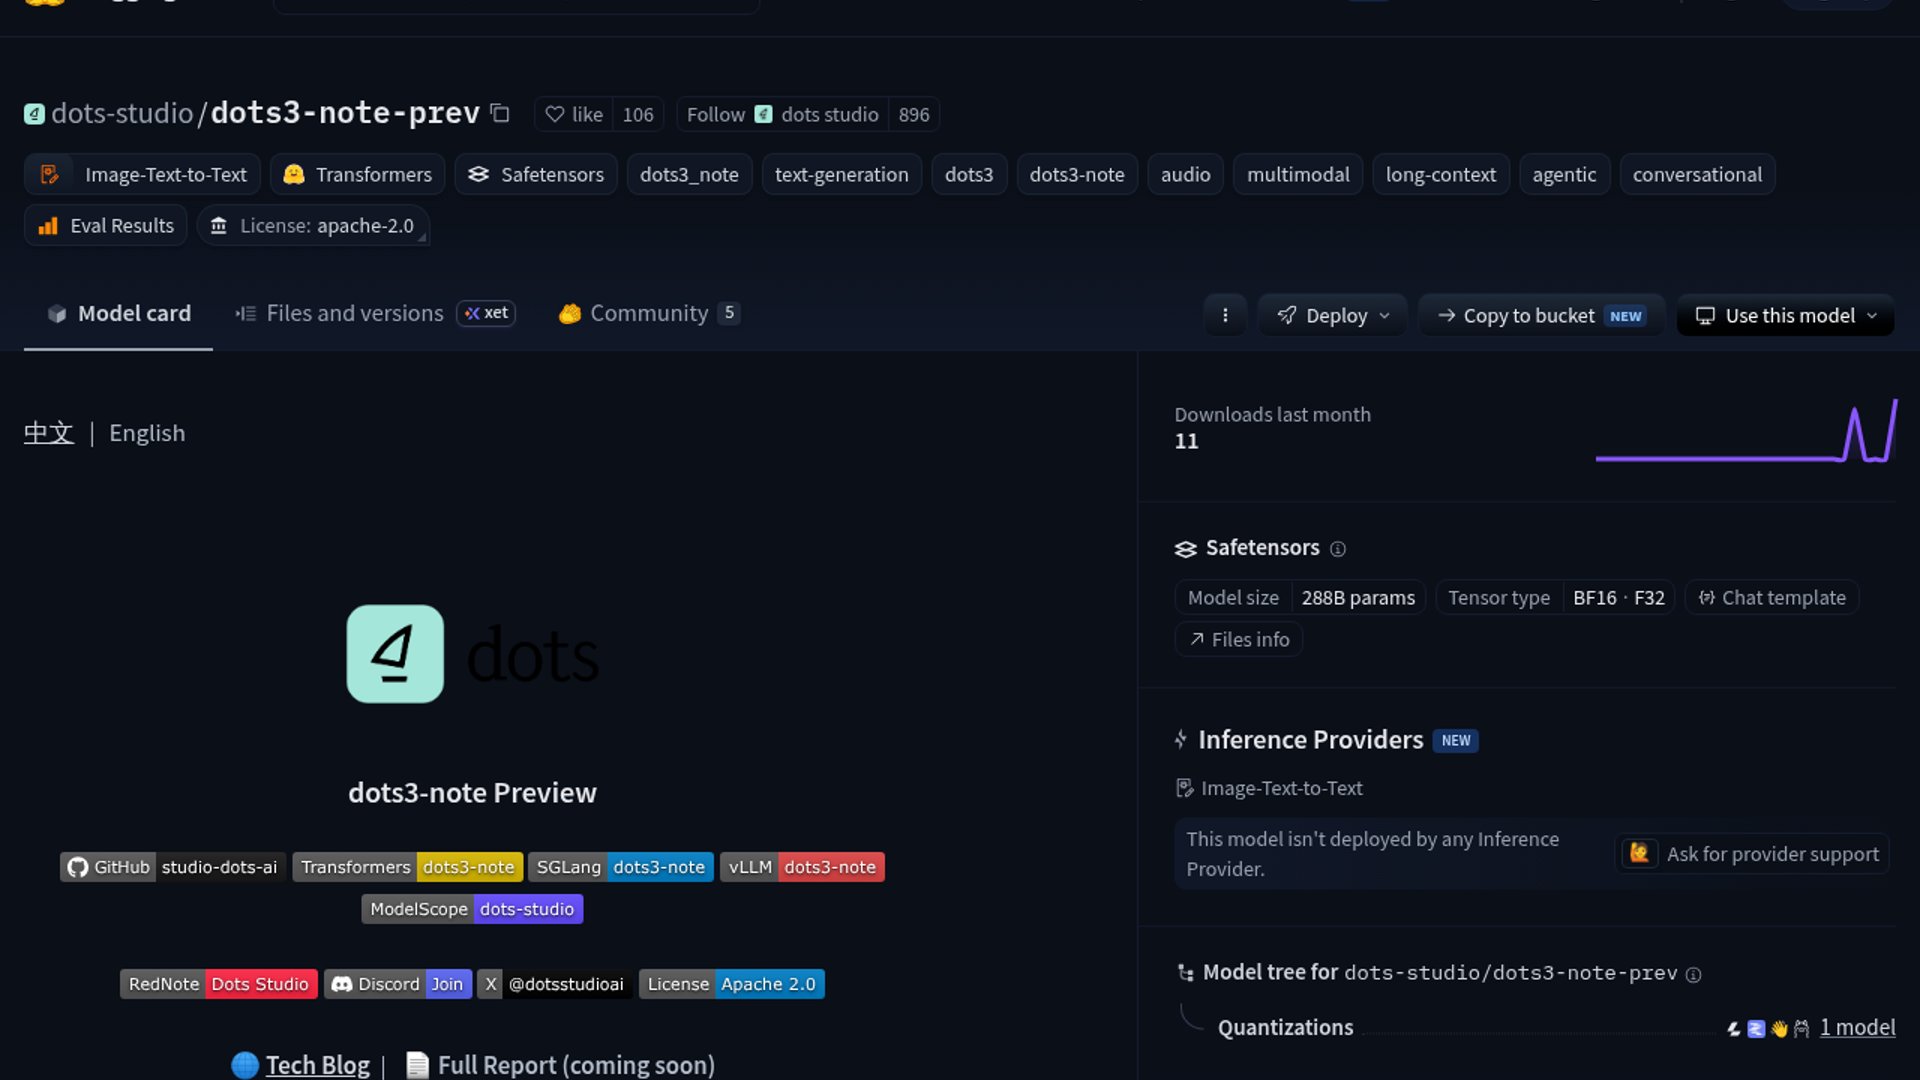Select the text-generation tag
Viewport: 1920px width, 1080px height.
pyautogui.click(x=841, y=174)
